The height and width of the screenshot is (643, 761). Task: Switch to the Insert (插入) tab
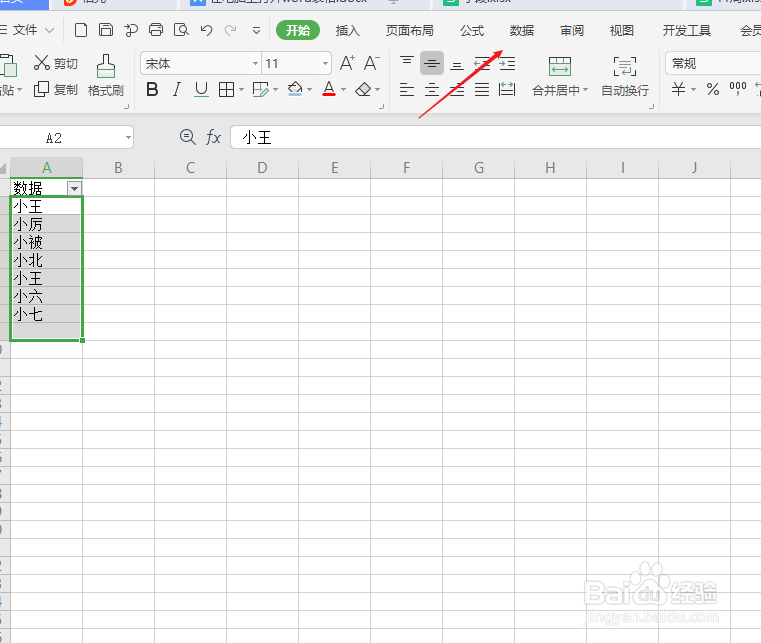(347, 31)
